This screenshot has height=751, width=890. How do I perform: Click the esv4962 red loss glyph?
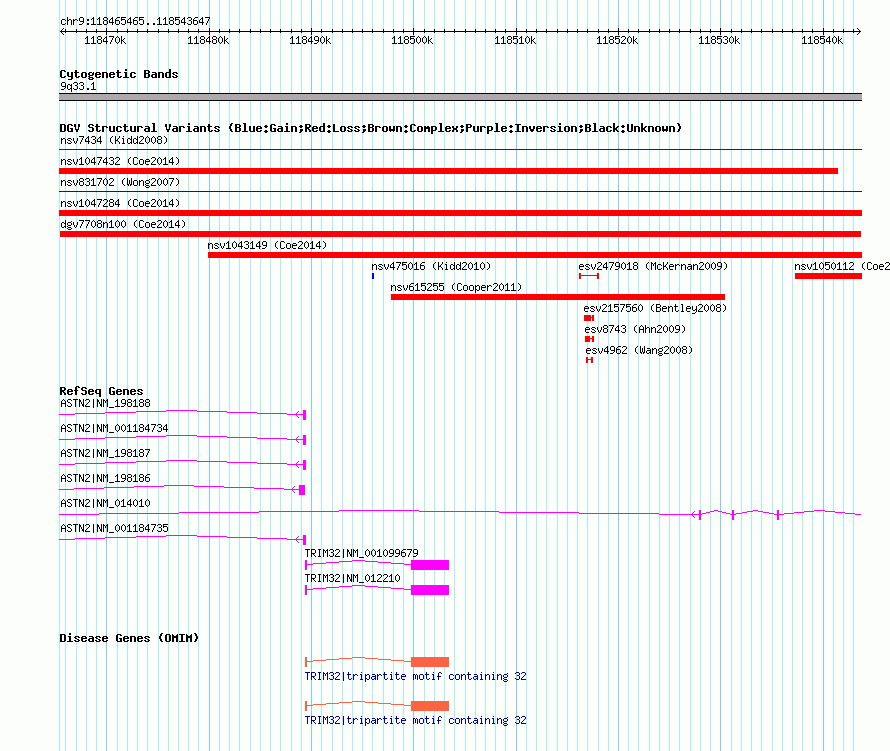tap(590, 360)
